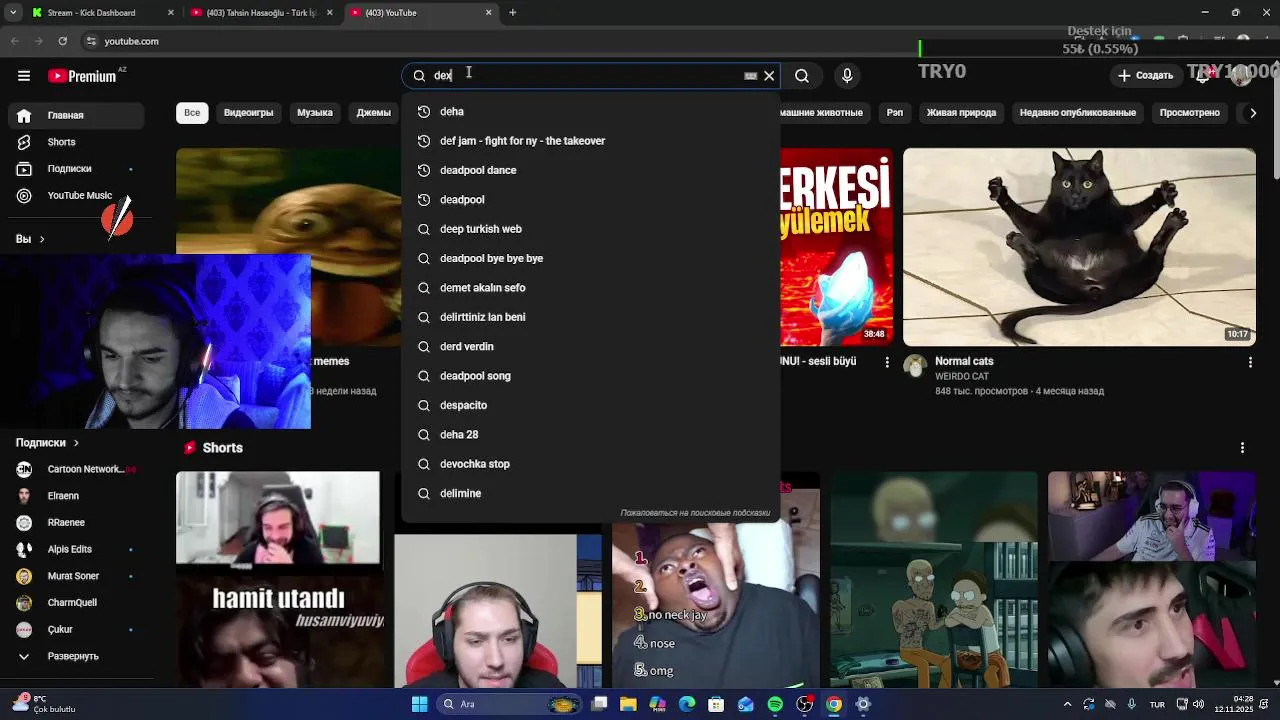Reload the page with refresh icon
This screenshot has width=1280, height=720.
pyautogui.click(x=63, y=41)
